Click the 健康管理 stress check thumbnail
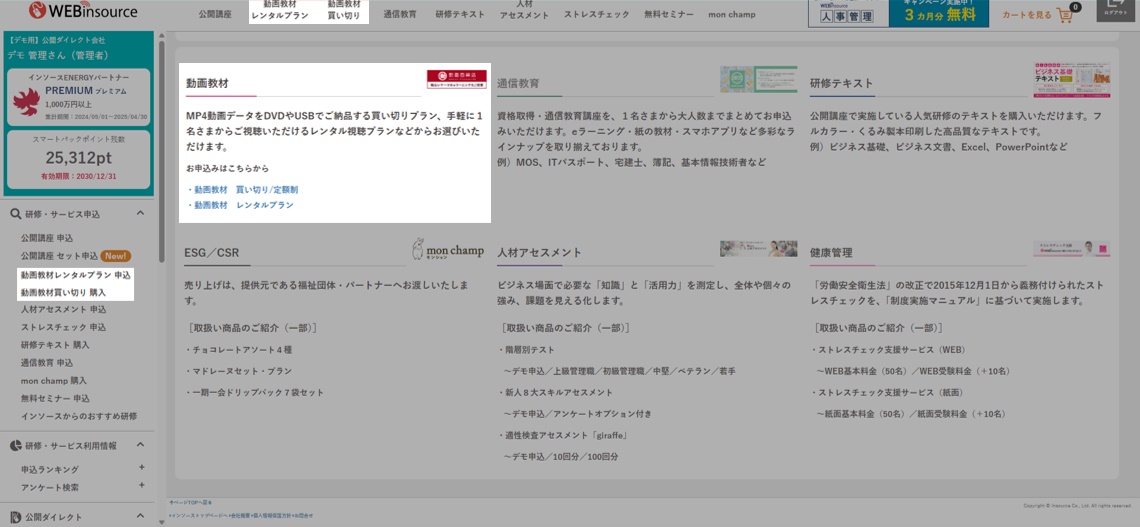Screen dimensions: 1140x527 coord(1072,249)
